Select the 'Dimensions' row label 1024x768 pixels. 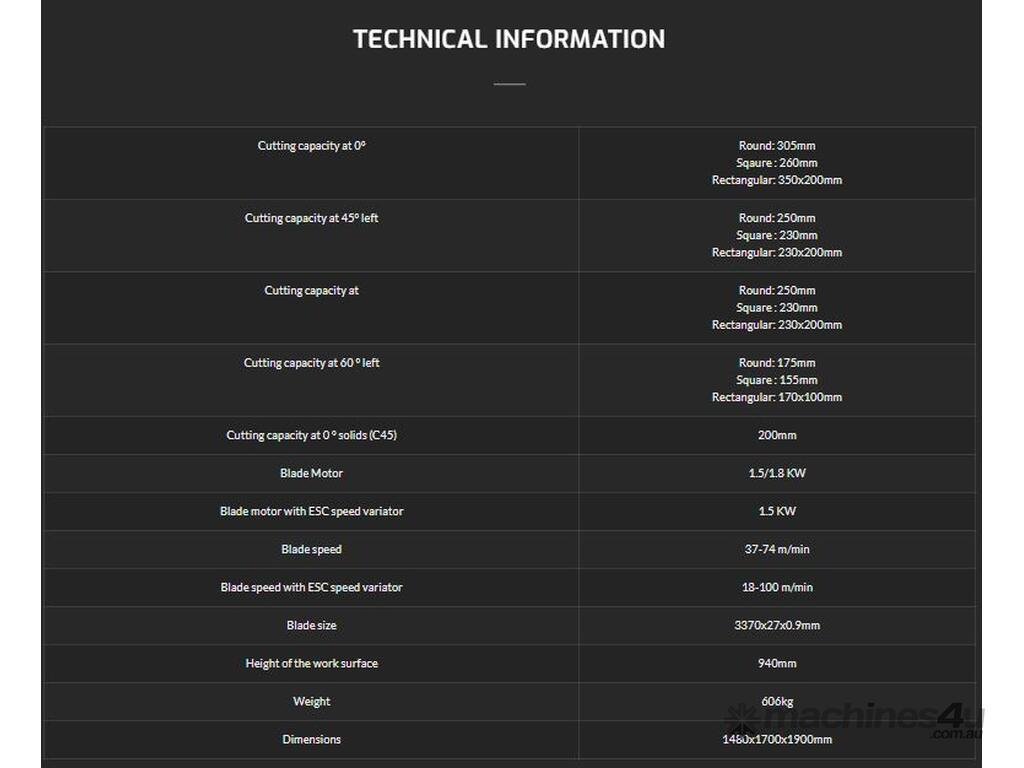(x=312, y=739)
